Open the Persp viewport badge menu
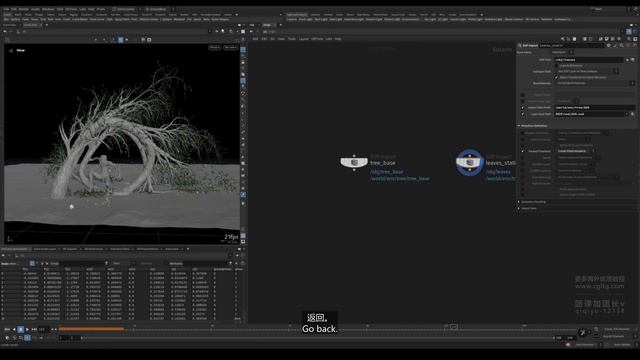The height and width of the screenshot is (360, 640). pyautogui.click(x=215, y=48)
